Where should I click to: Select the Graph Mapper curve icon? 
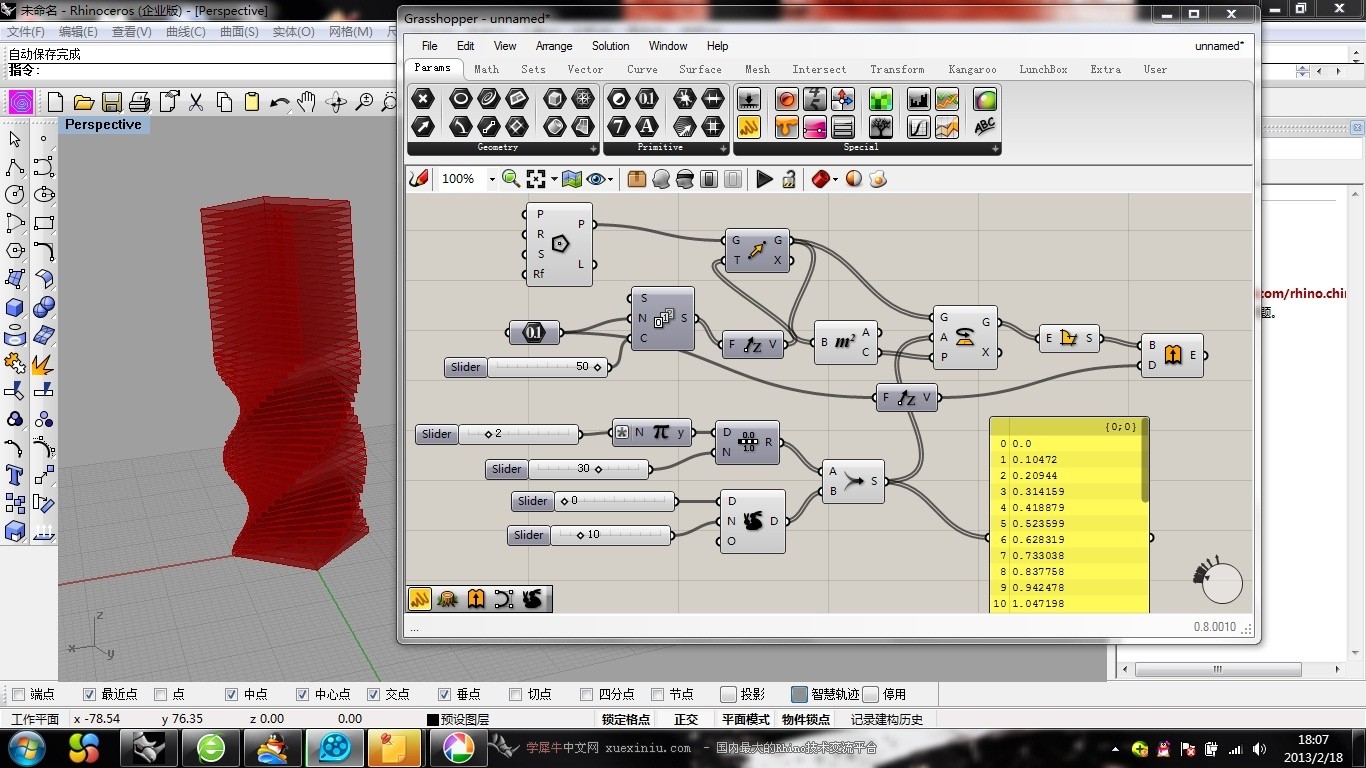pyautogui.click(x=919, y=127)
